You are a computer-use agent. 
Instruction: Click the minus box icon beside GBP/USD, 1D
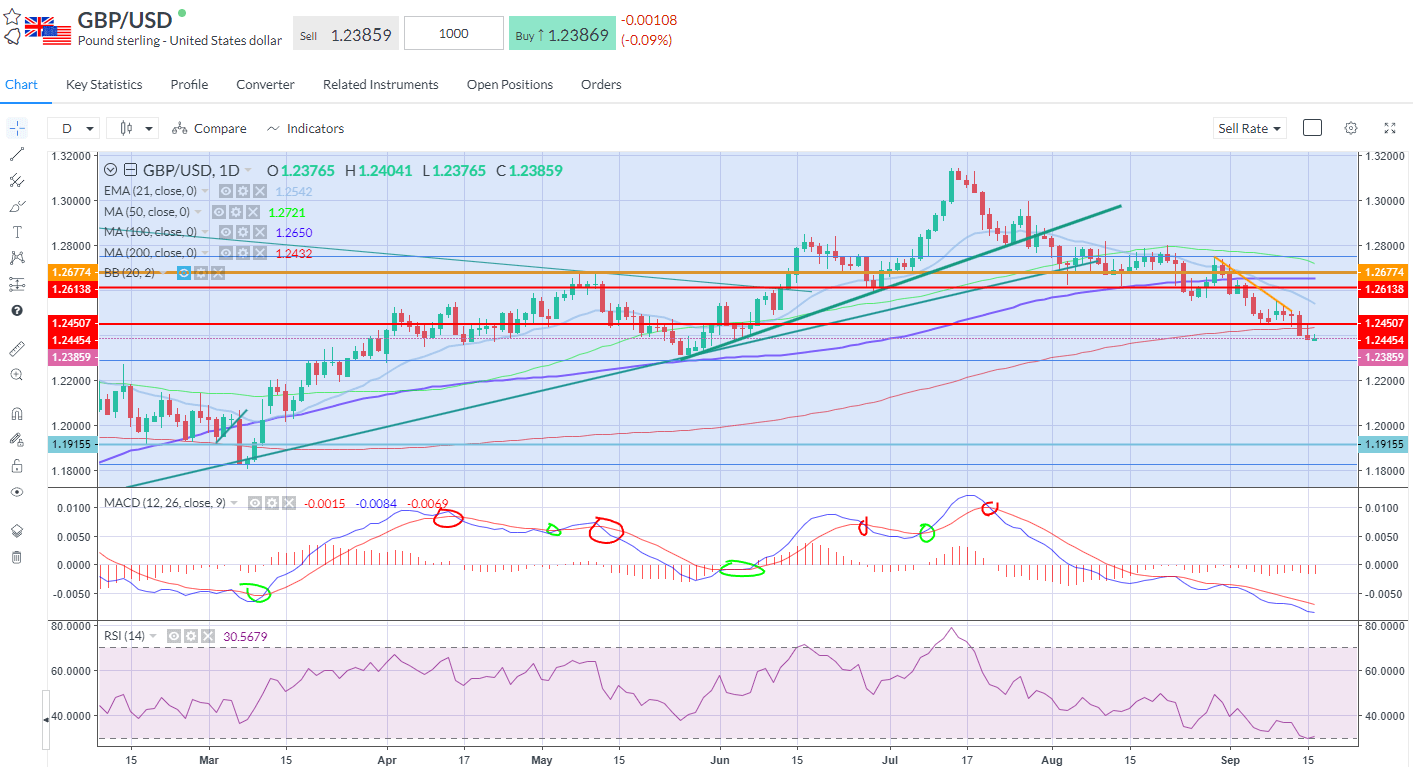[130, 170]
